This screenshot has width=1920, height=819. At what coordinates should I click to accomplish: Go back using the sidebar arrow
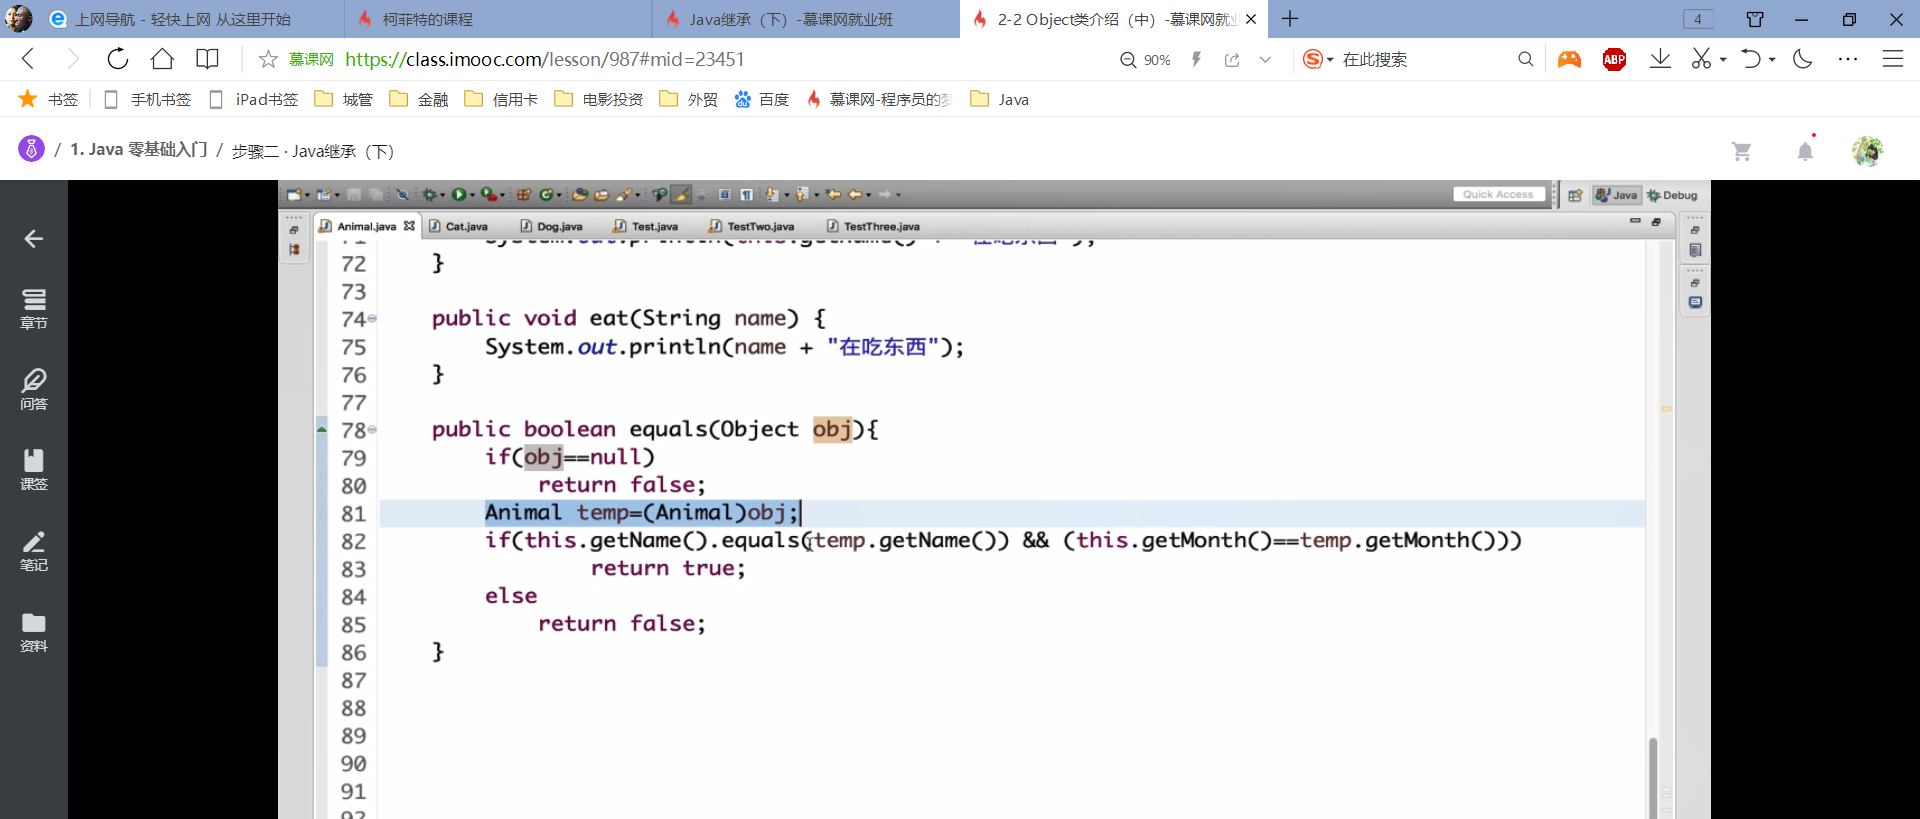click(33, 238)
